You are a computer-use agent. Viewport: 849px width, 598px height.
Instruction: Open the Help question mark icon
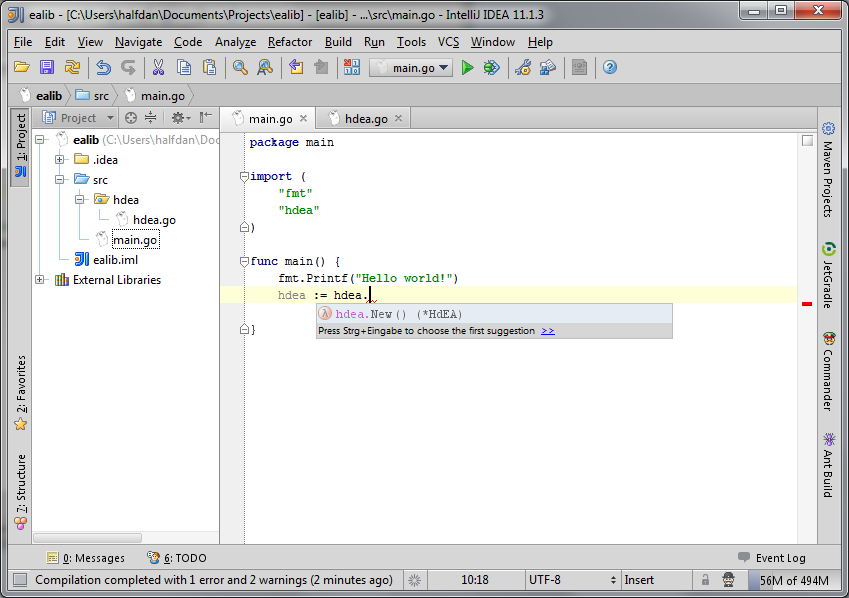(609, 68)
